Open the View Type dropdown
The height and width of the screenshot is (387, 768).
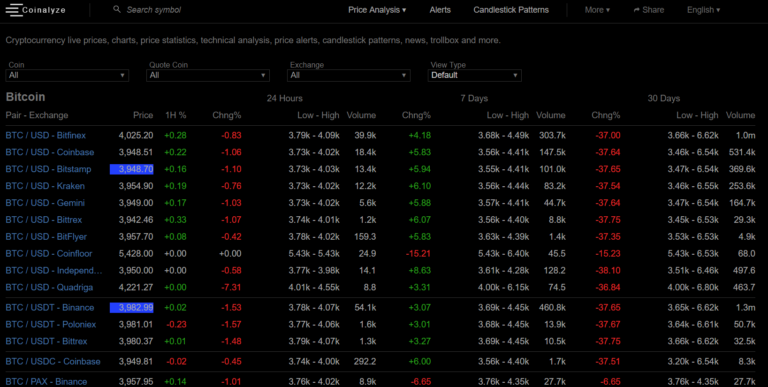coord(475,75)
